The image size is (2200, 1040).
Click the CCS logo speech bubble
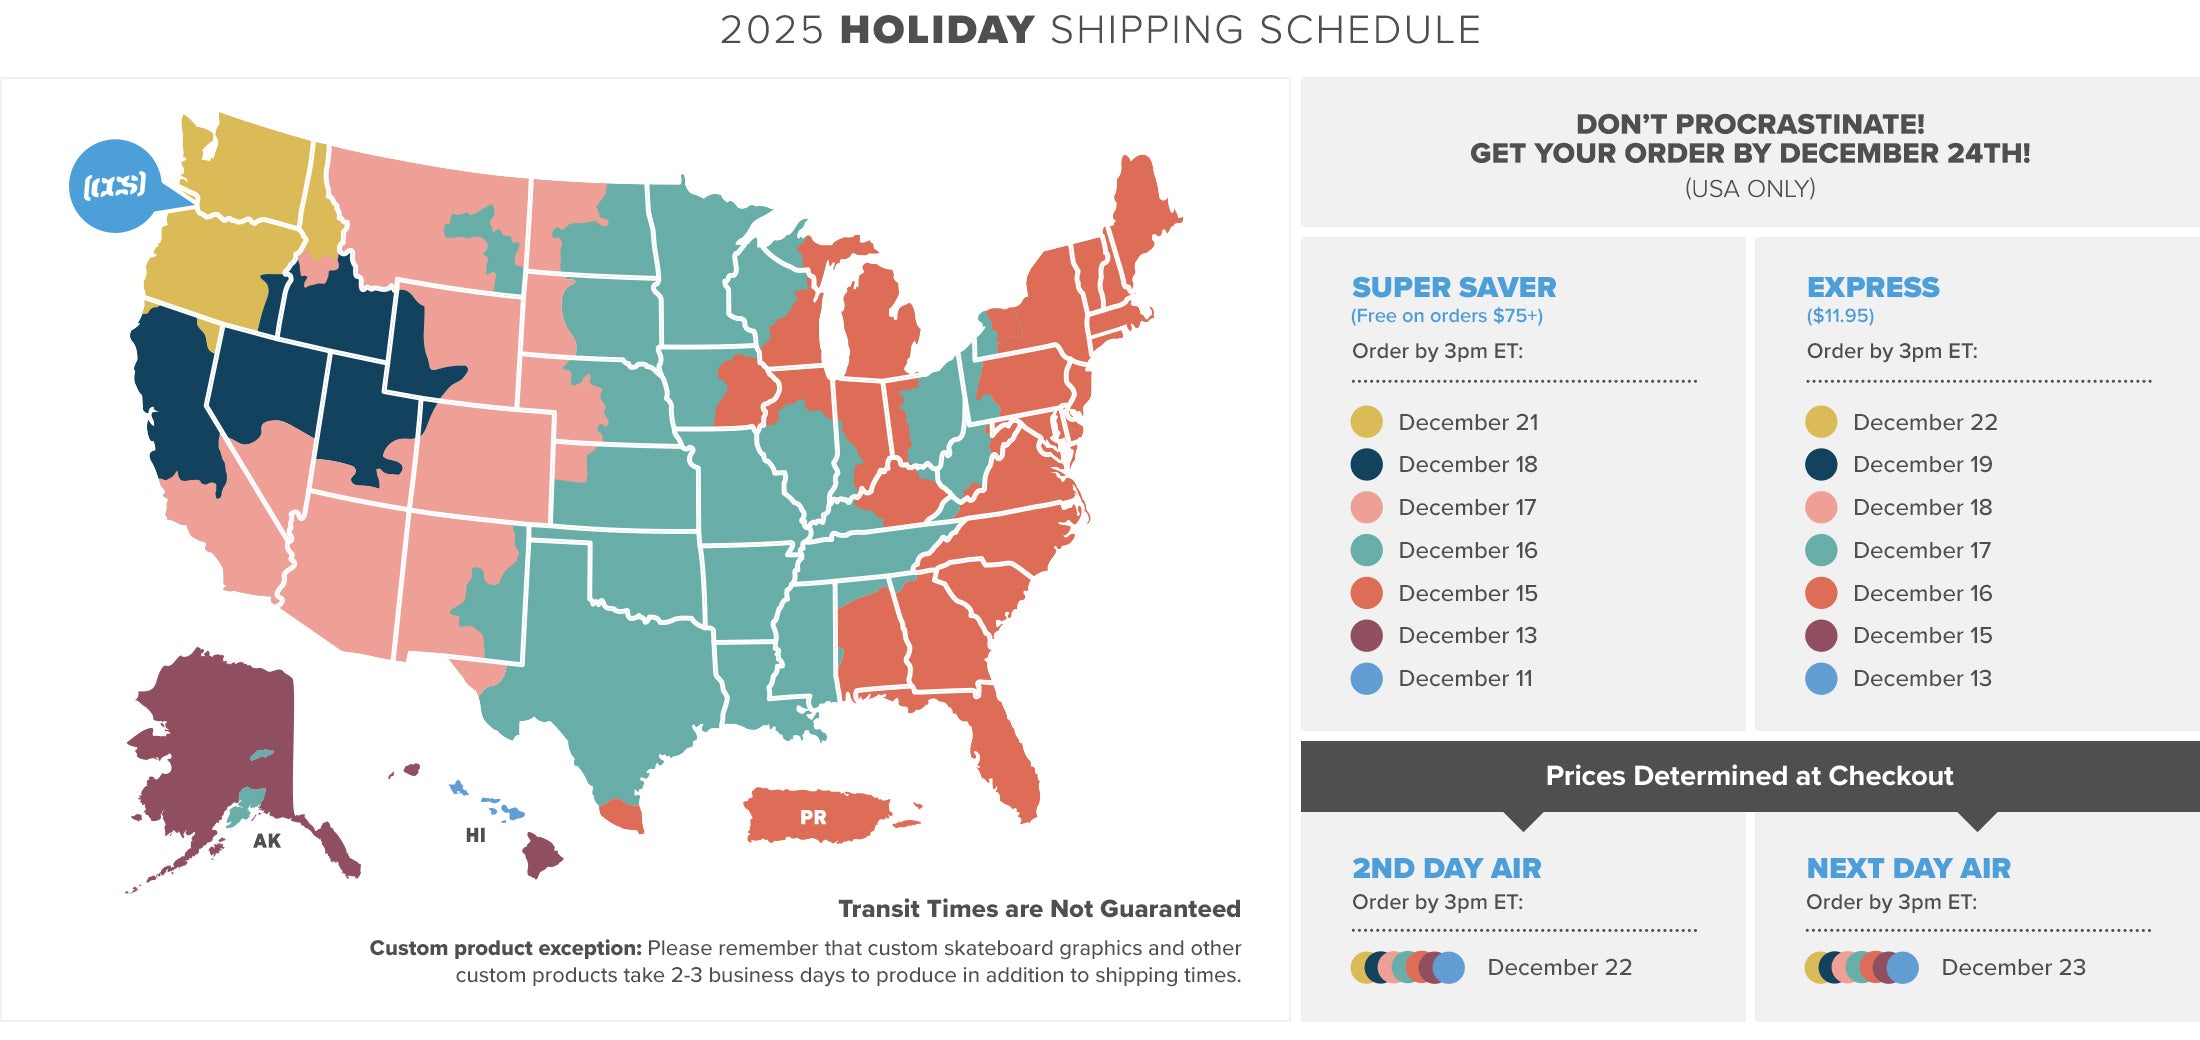tap(116, 186)
